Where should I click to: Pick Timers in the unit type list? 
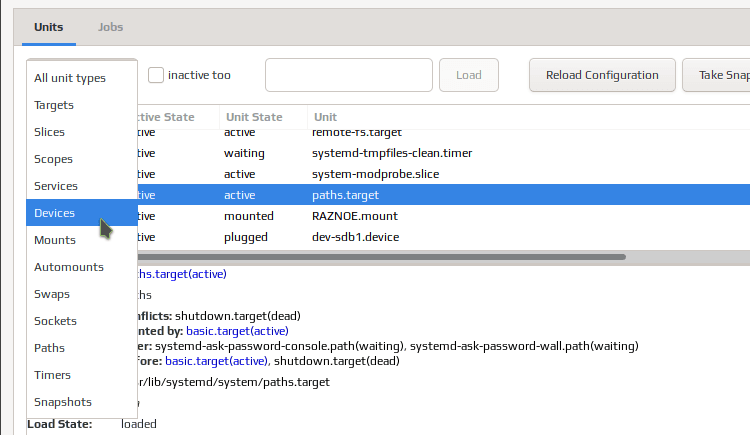click(82, 375)
